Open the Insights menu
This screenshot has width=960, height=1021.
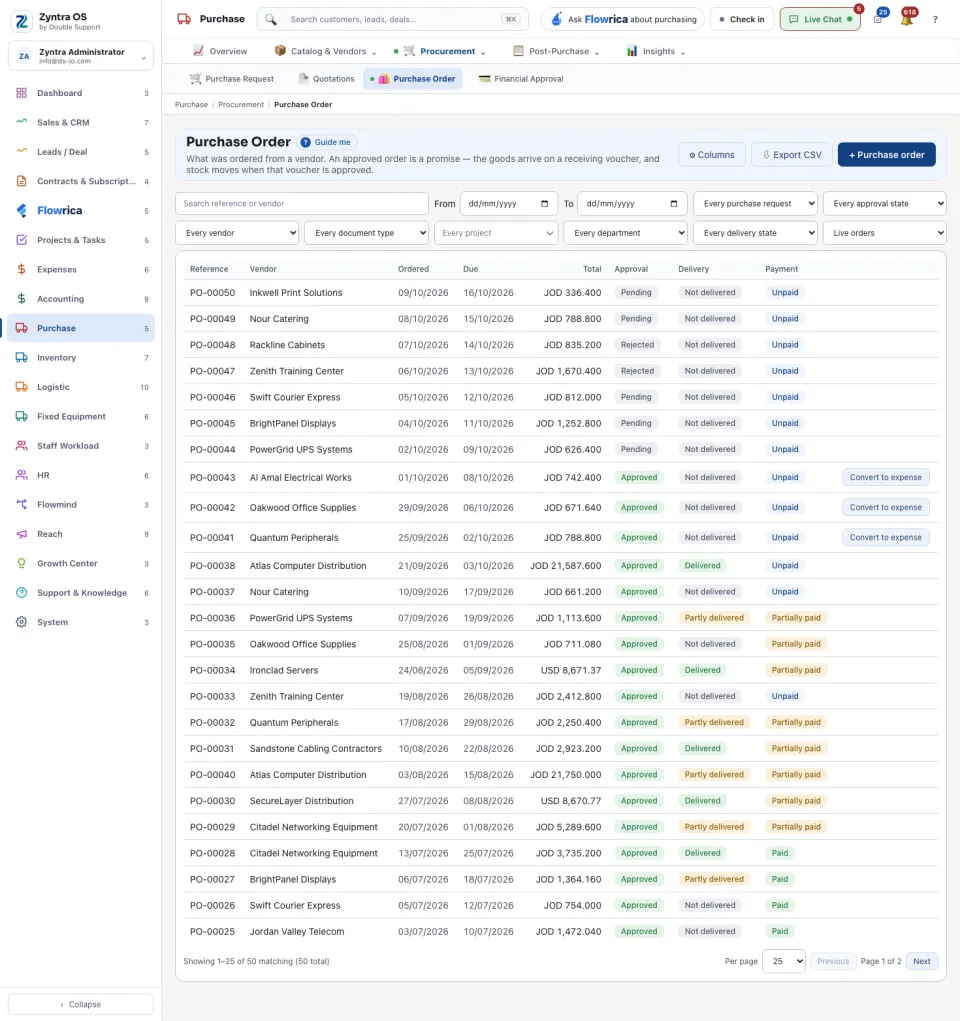tap(655, 51)
